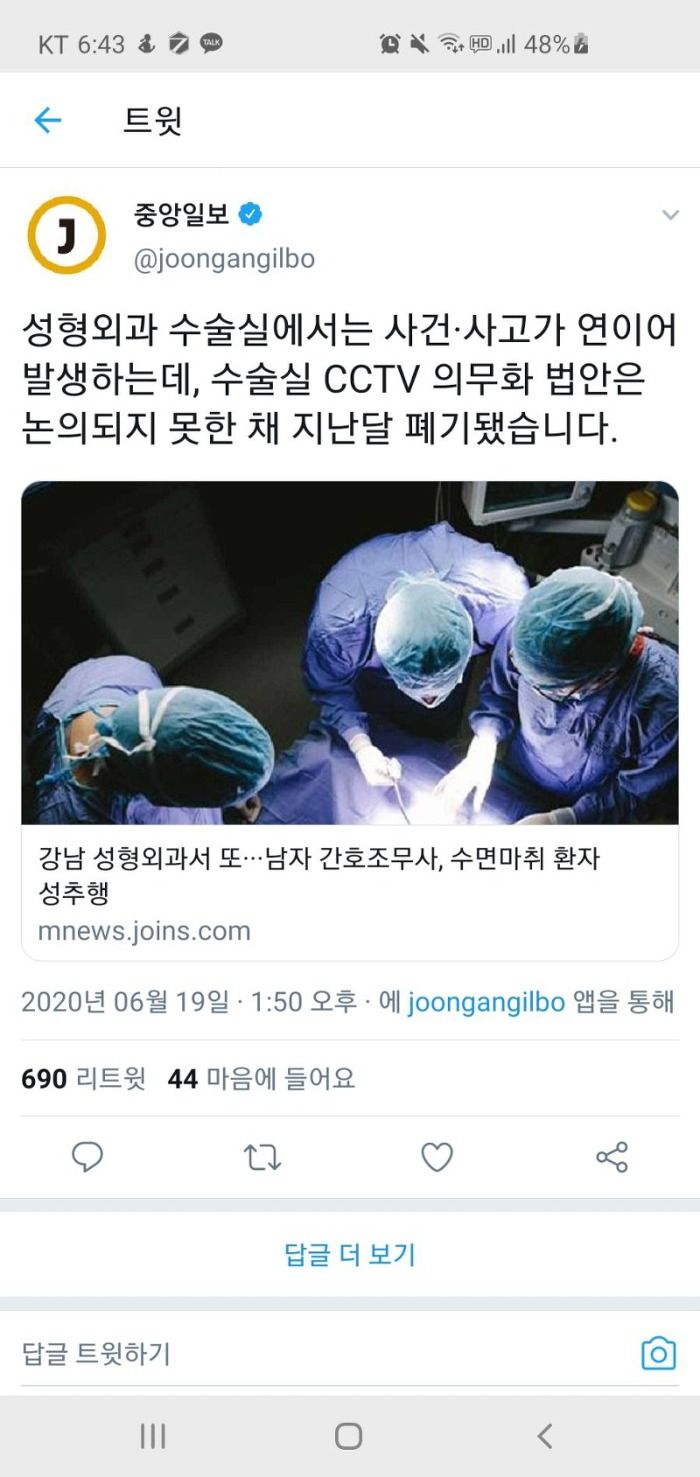Tap the back arrow beside 트윗
Screen dimensions: 700x1477
47,121
